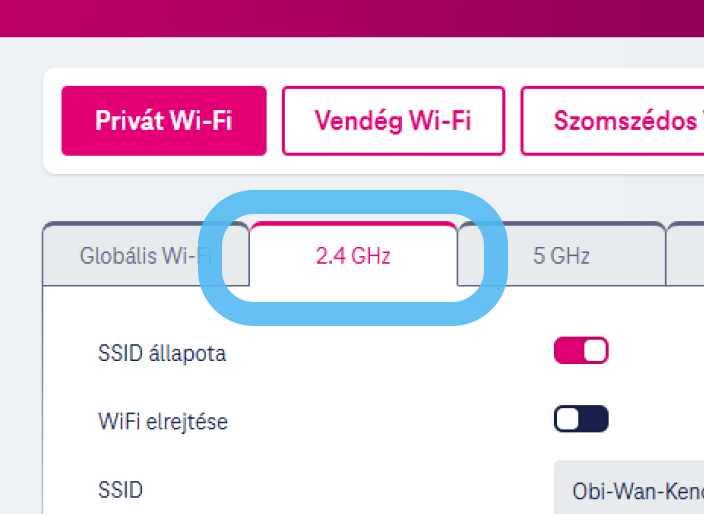Switch to Vendég Wi-Fi settings
Screen dimensions: 704x514
point(393,121)
